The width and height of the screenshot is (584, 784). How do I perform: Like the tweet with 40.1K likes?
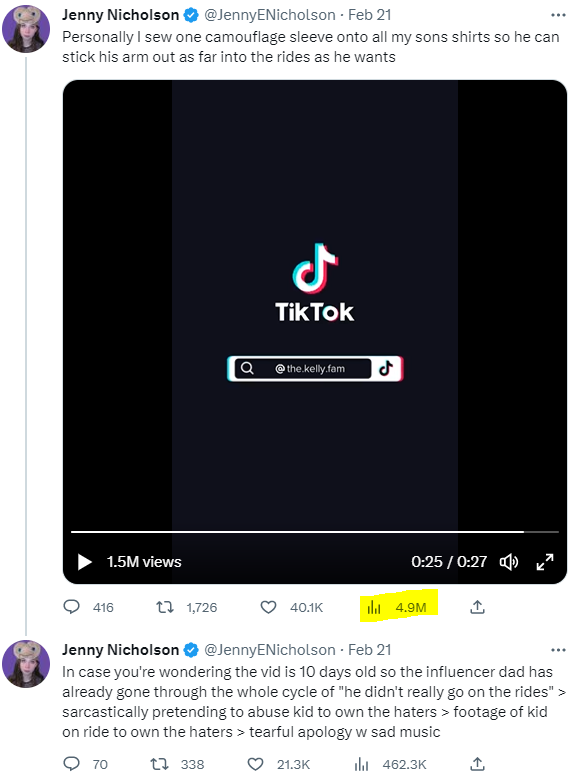click(268, 607)
